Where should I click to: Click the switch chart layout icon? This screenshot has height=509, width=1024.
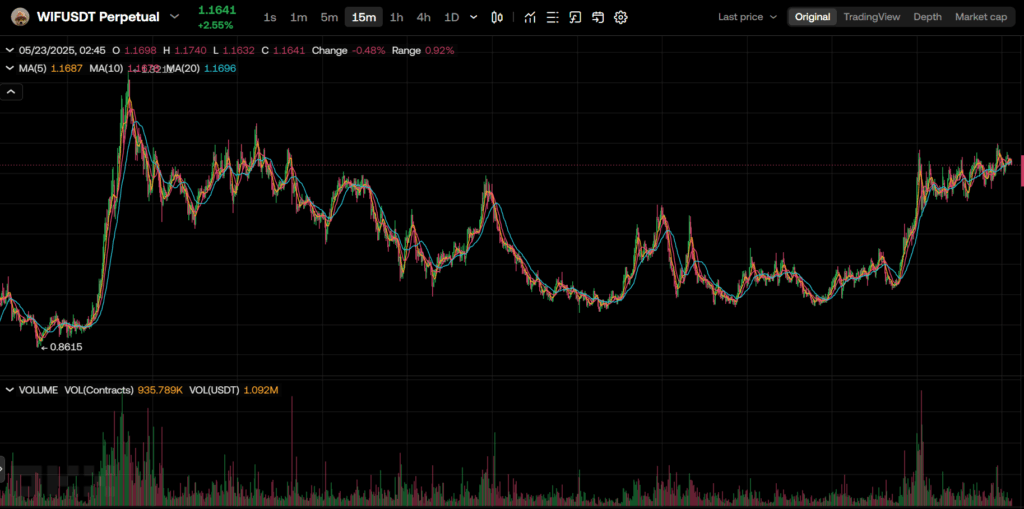(x=598, y=18)
